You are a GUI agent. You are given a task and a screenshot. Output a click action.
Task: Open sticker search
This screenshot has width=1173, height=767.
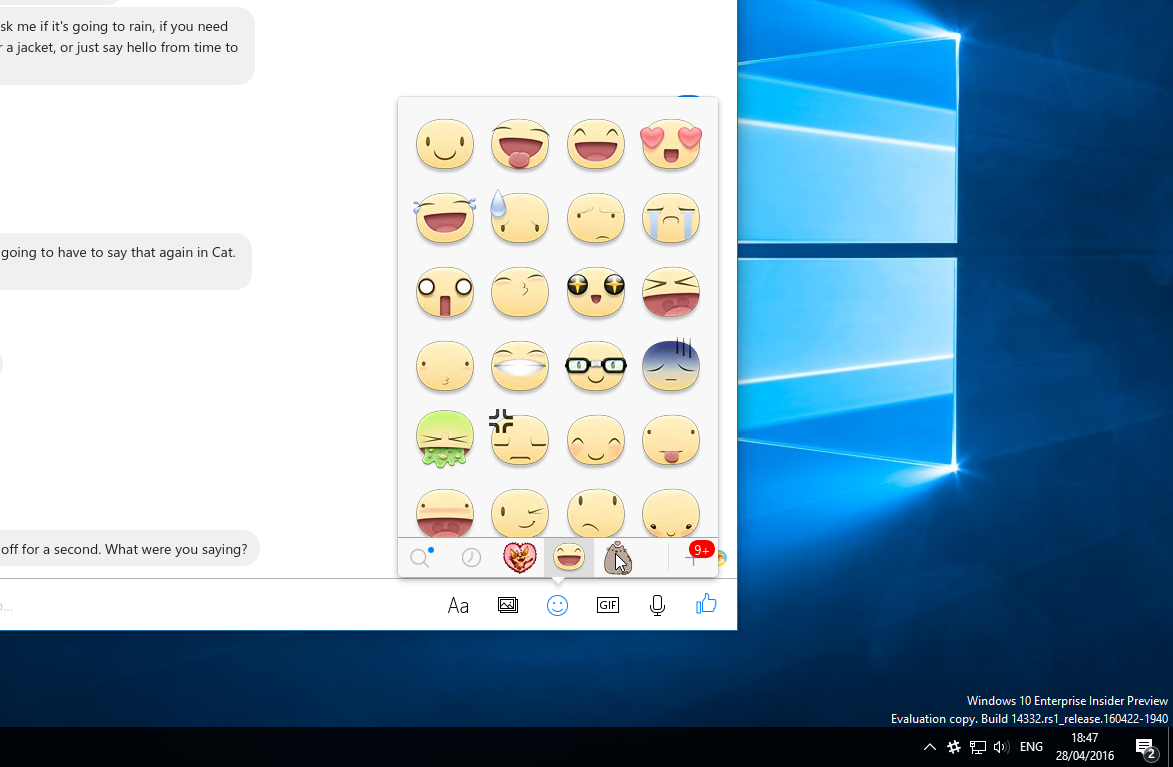421,557
